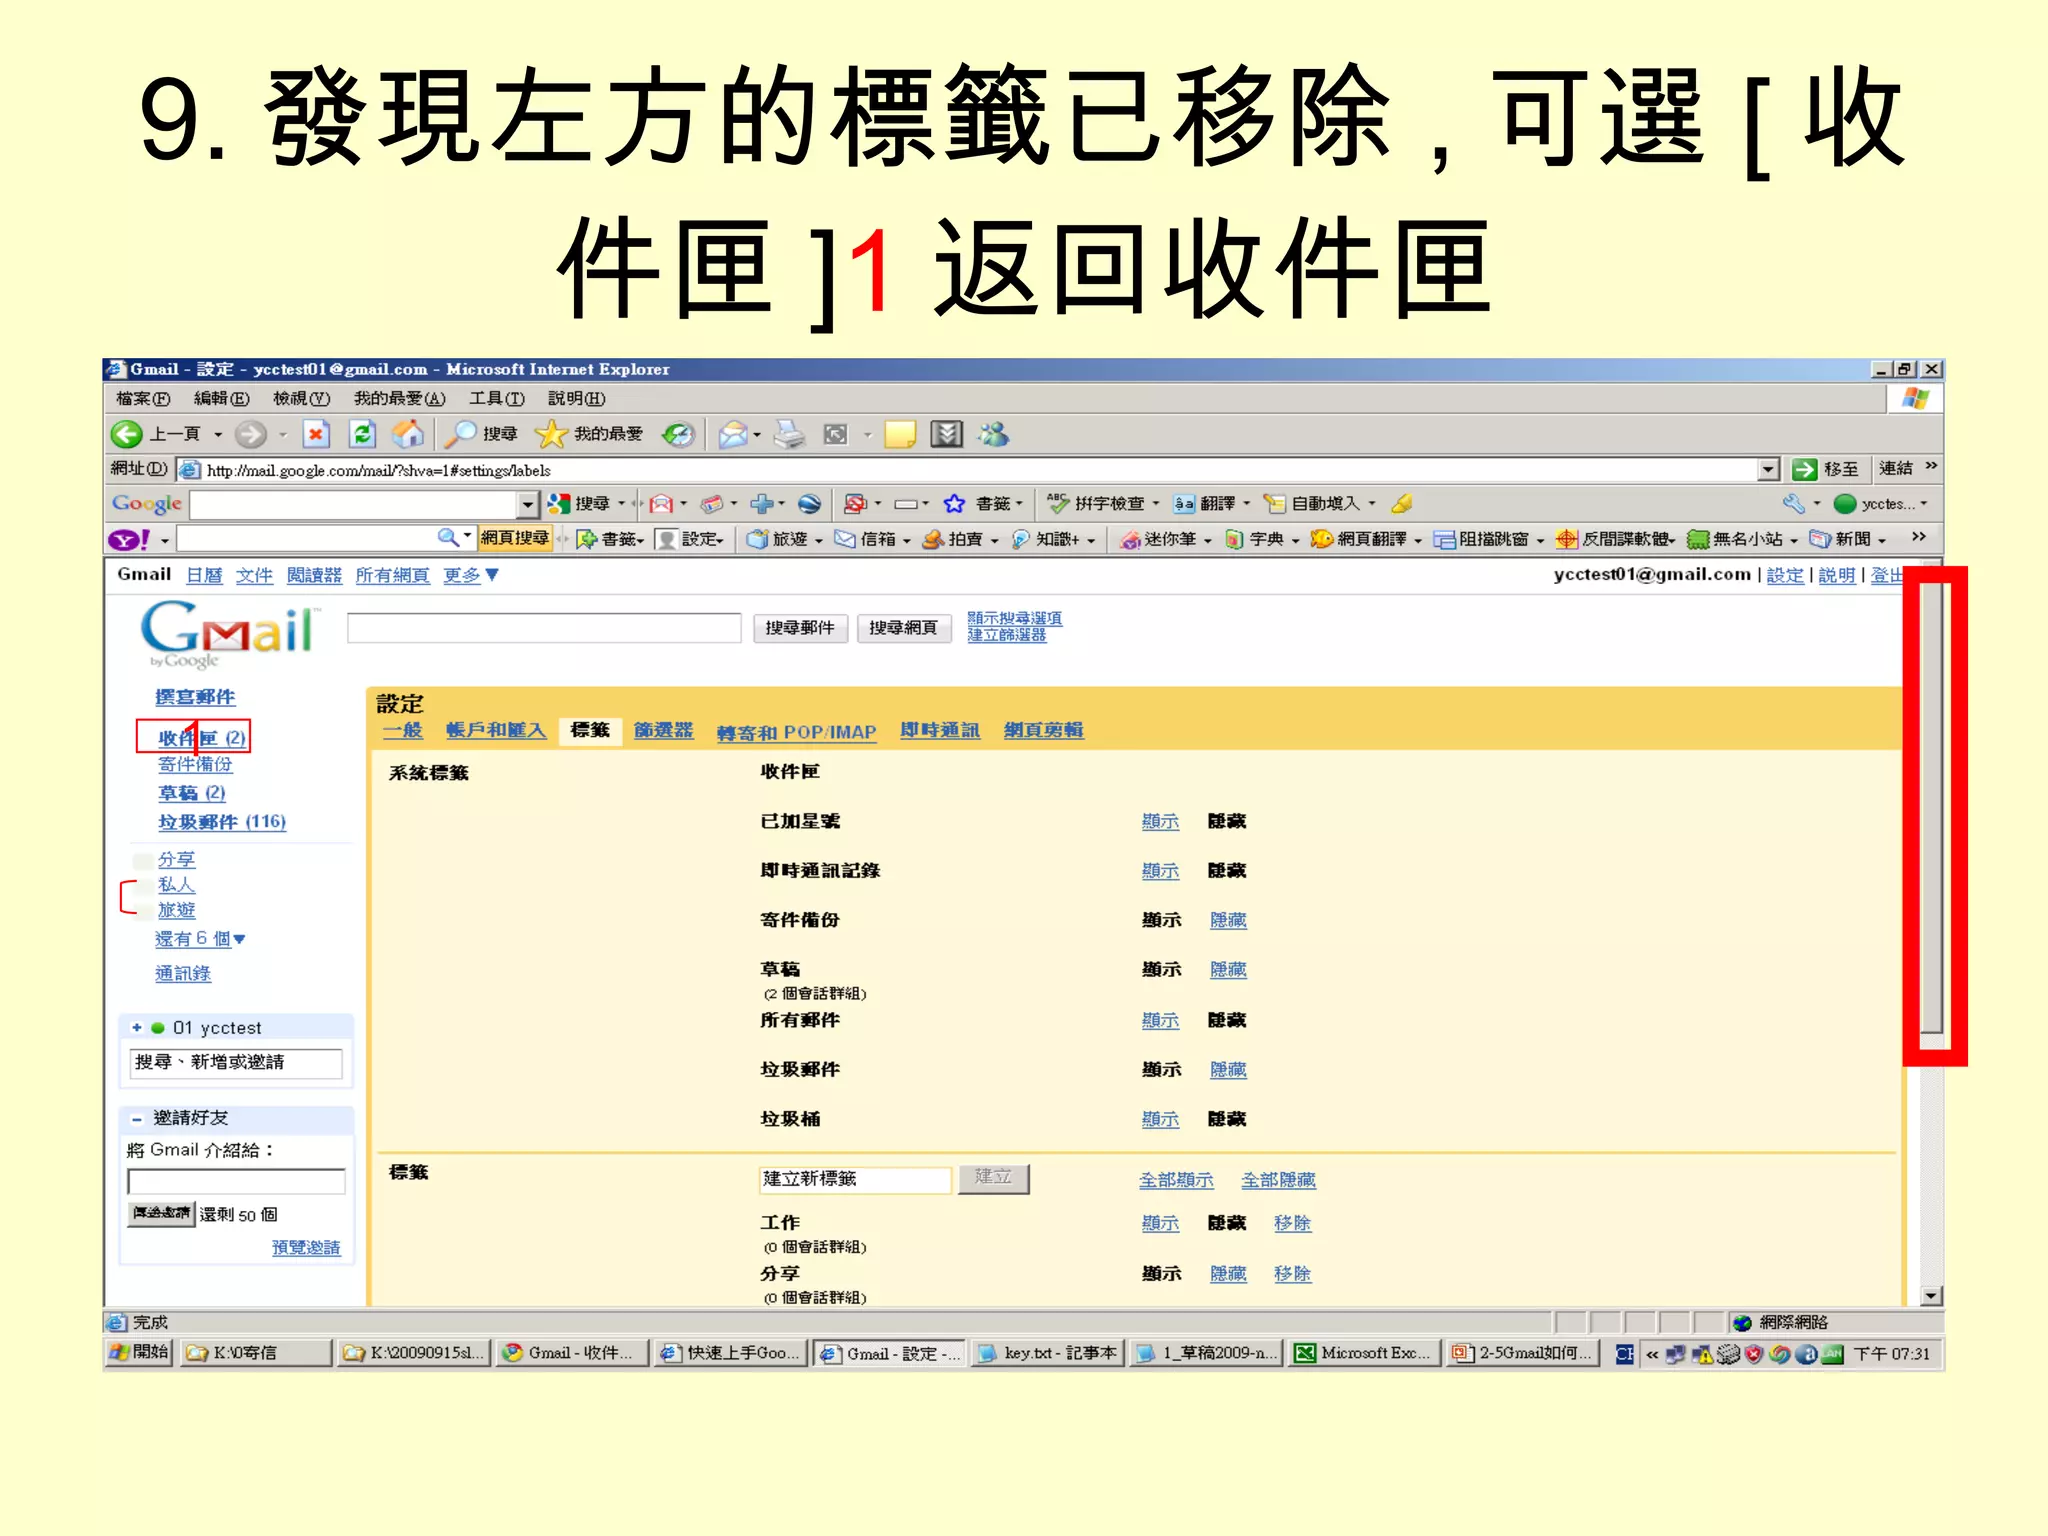The height and width of the screenshot is (1536, 2048).
Task: Expand the Gmail 更多 menu in the top bar
Action: pos(471,575)
